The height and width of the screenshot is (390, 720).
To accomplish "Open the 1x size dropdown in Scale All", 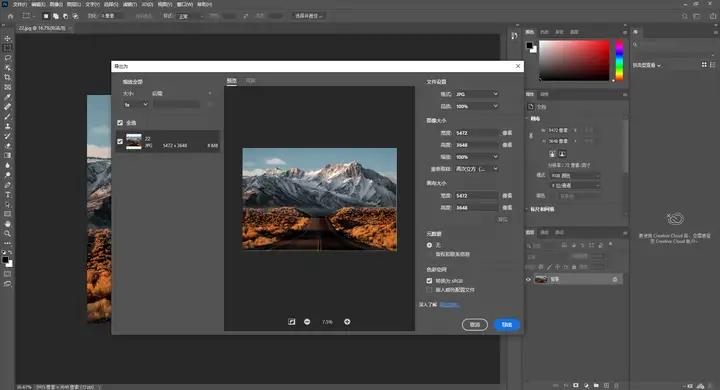I will [135, 104].
